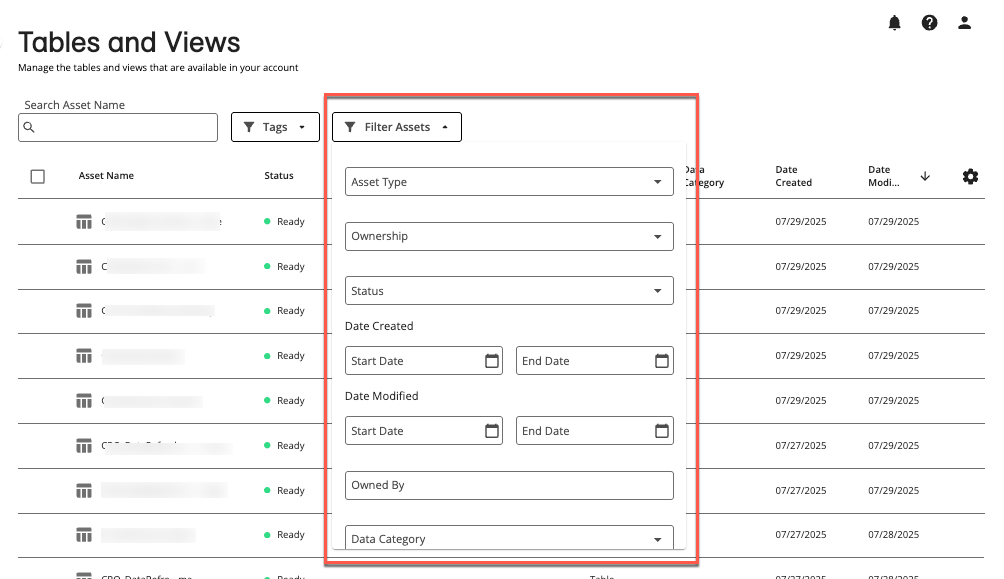Click the magnifier icon in search box
Viewport: 1004px width, 579px height.
point(29,127)
